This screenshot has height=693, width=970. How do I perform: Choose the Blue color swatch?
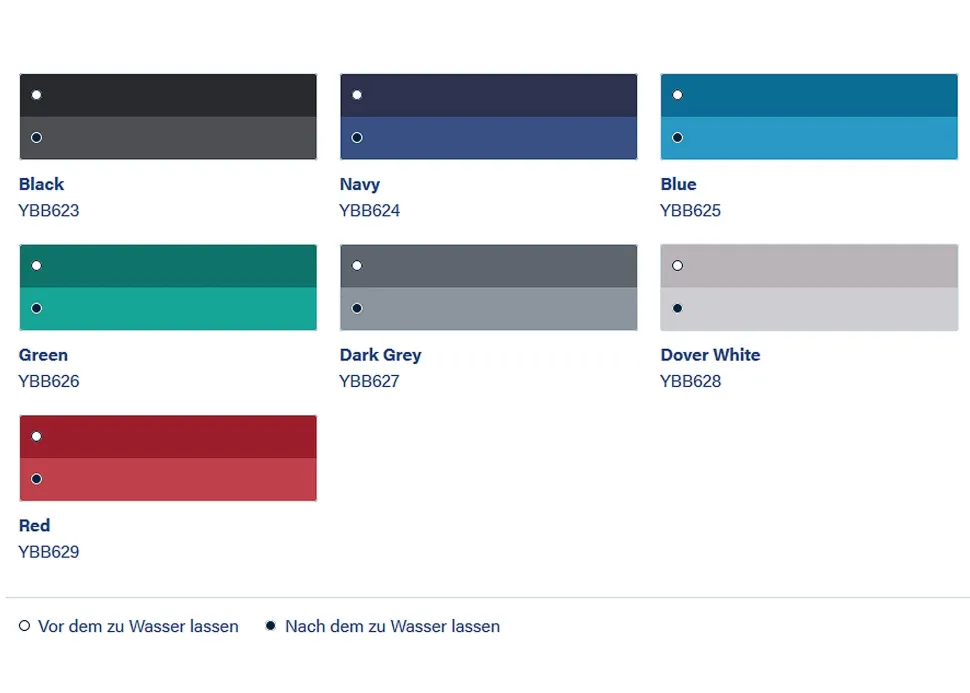point(809,117)
